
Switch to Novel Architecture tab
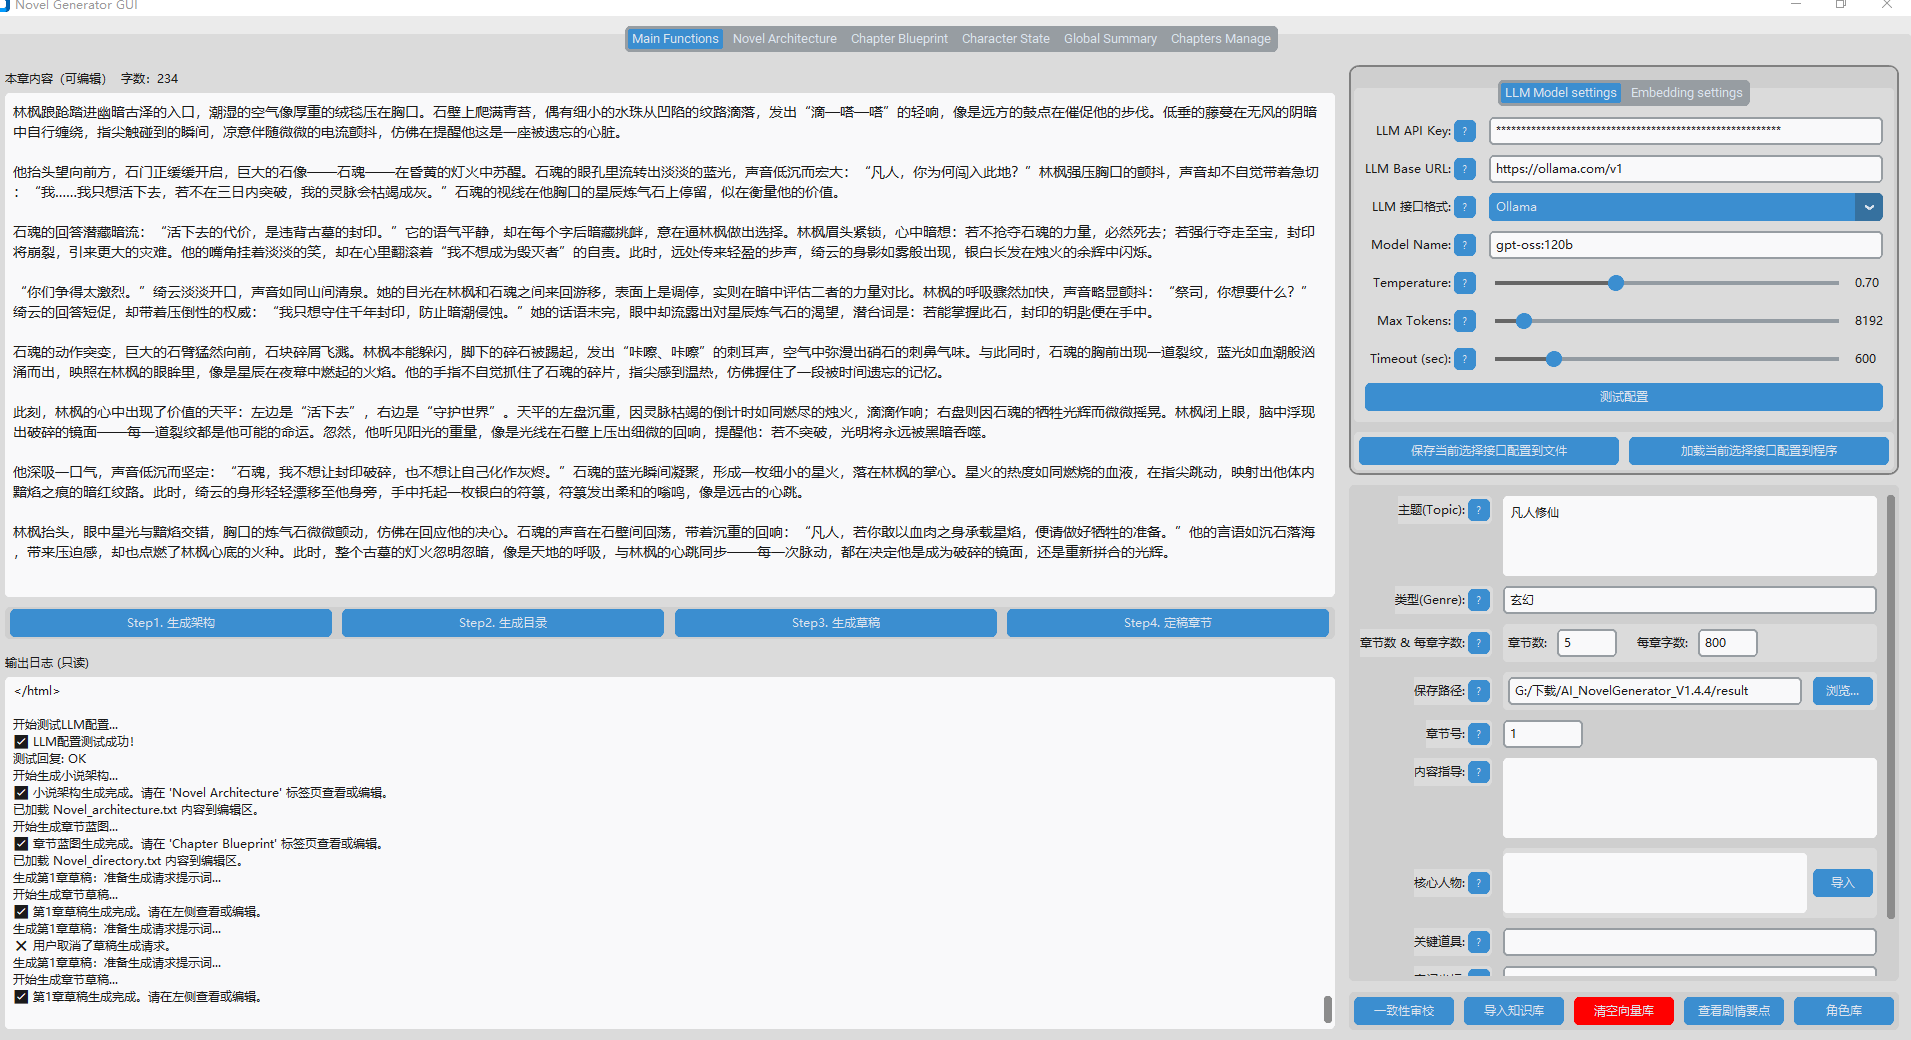coord(784,39)
